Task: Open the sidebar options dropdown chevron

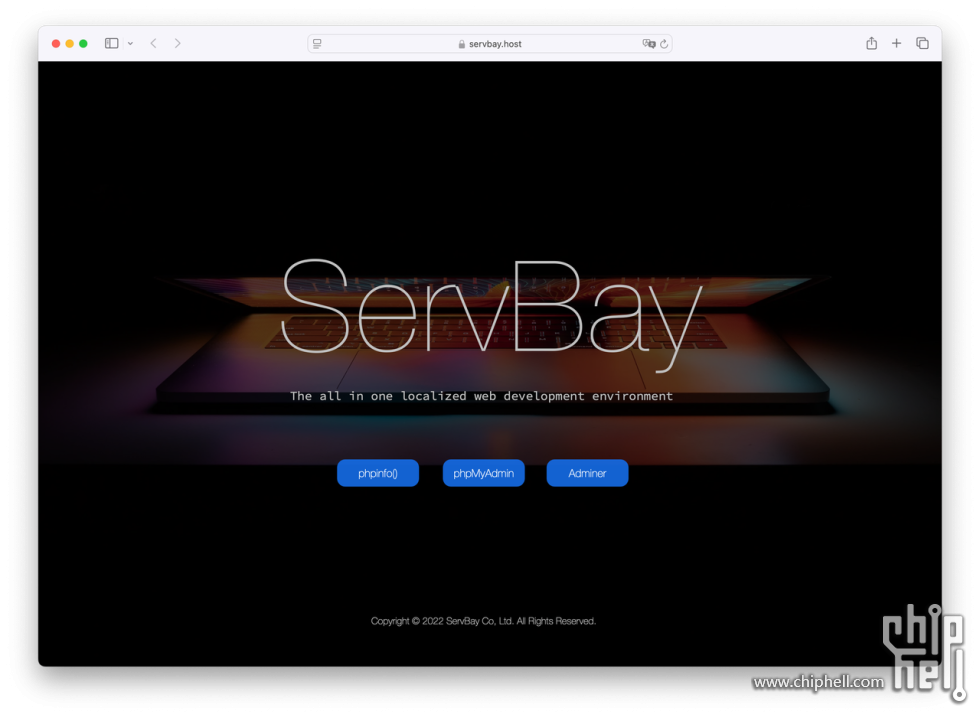Action: pos(130,44)
